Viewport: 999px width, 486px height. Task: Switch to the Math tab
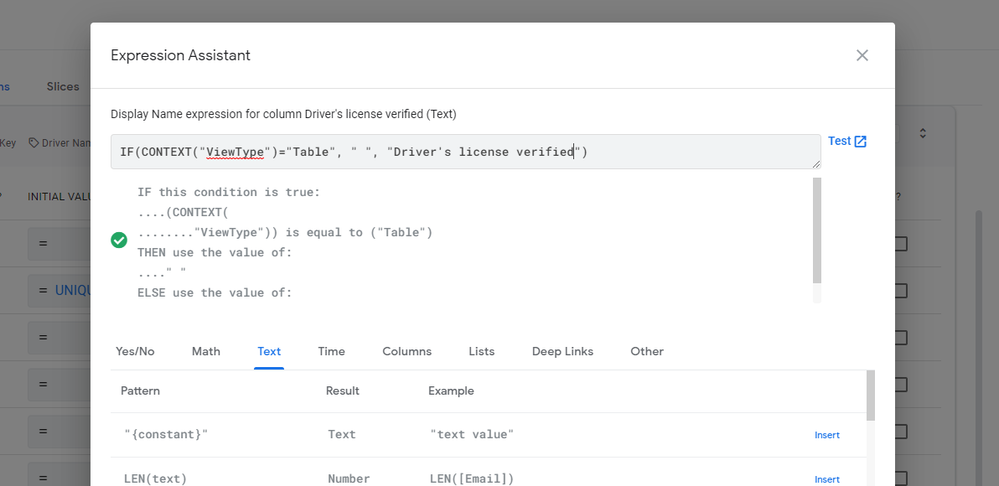click(206, 351)
